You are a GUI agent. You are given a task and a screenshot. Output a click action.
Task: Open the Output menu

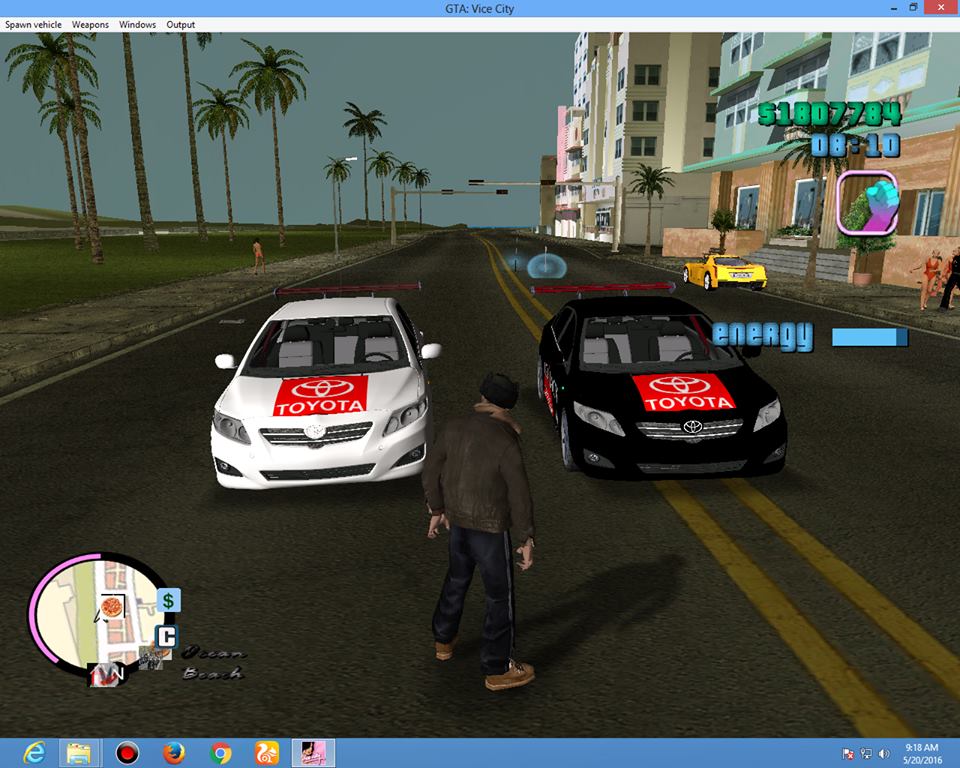[180, 24]
